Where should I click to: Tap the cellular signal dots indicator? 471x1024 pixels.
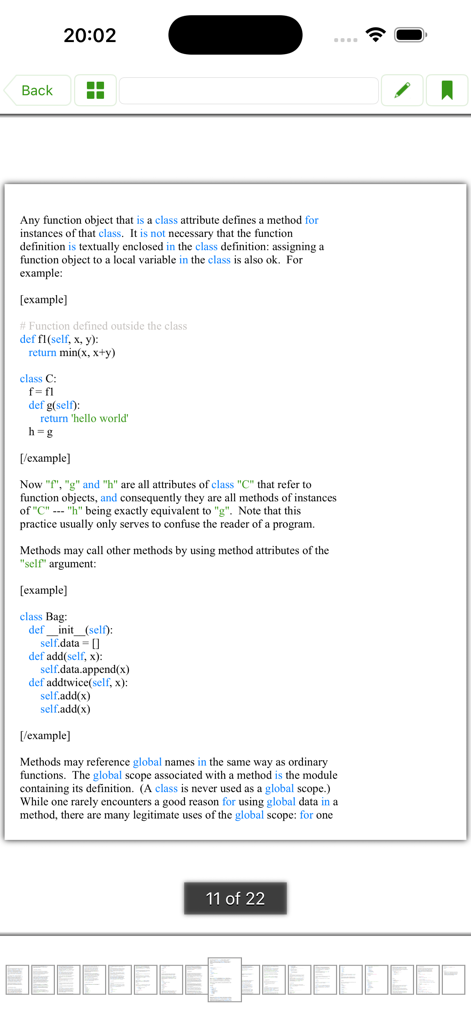tap(346, 40)
